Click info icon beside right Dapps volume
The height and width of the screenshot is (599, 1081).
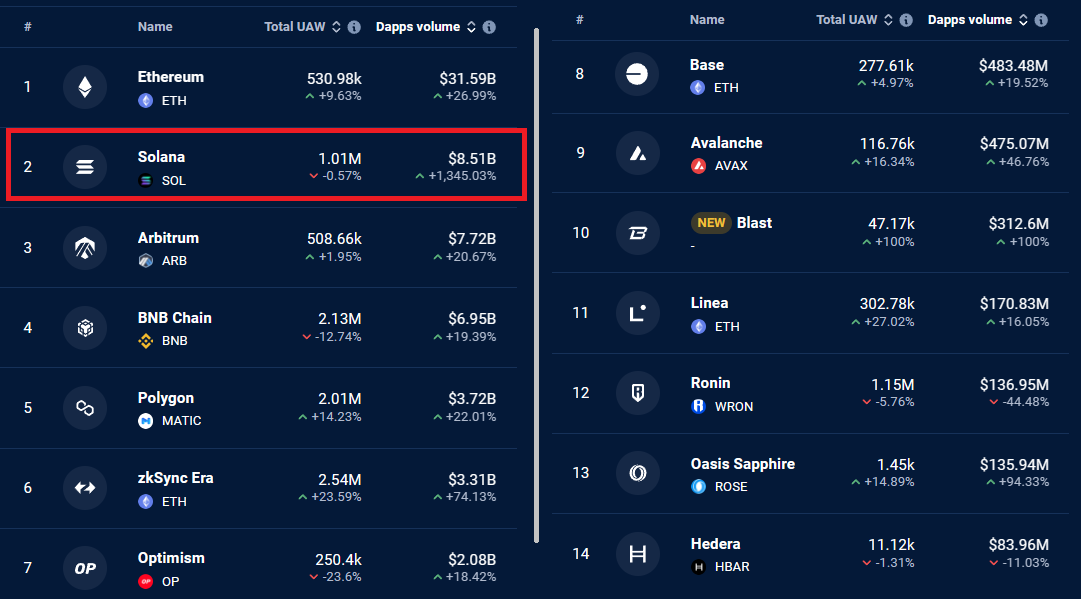pos(1041,20)
